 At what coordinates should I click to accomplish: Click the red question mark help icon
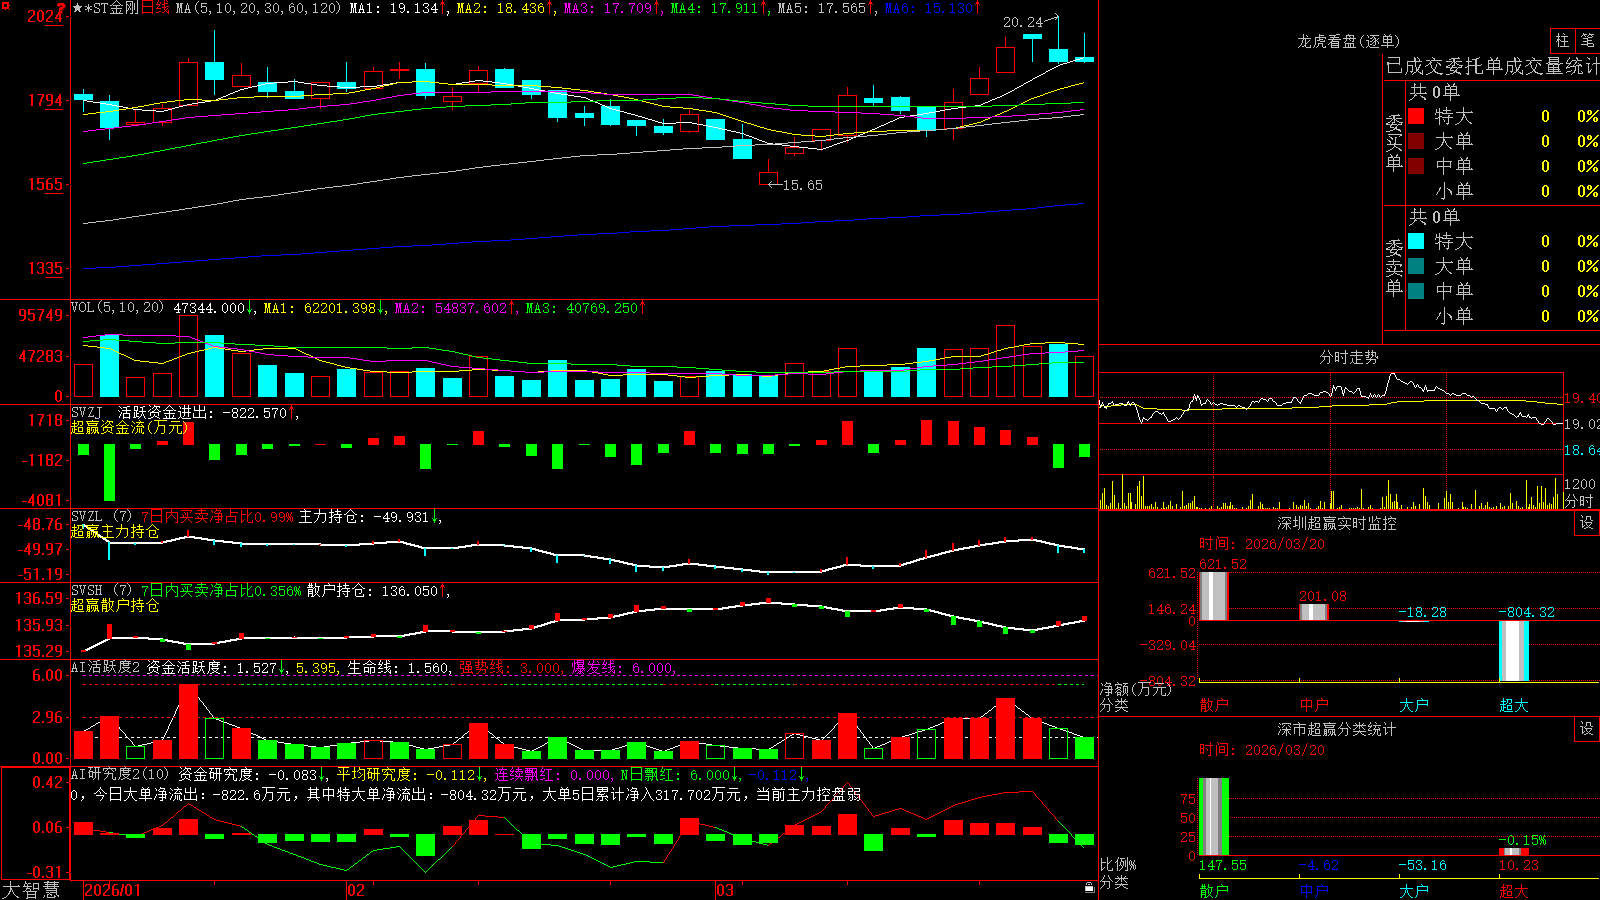[x=62, y=9]
